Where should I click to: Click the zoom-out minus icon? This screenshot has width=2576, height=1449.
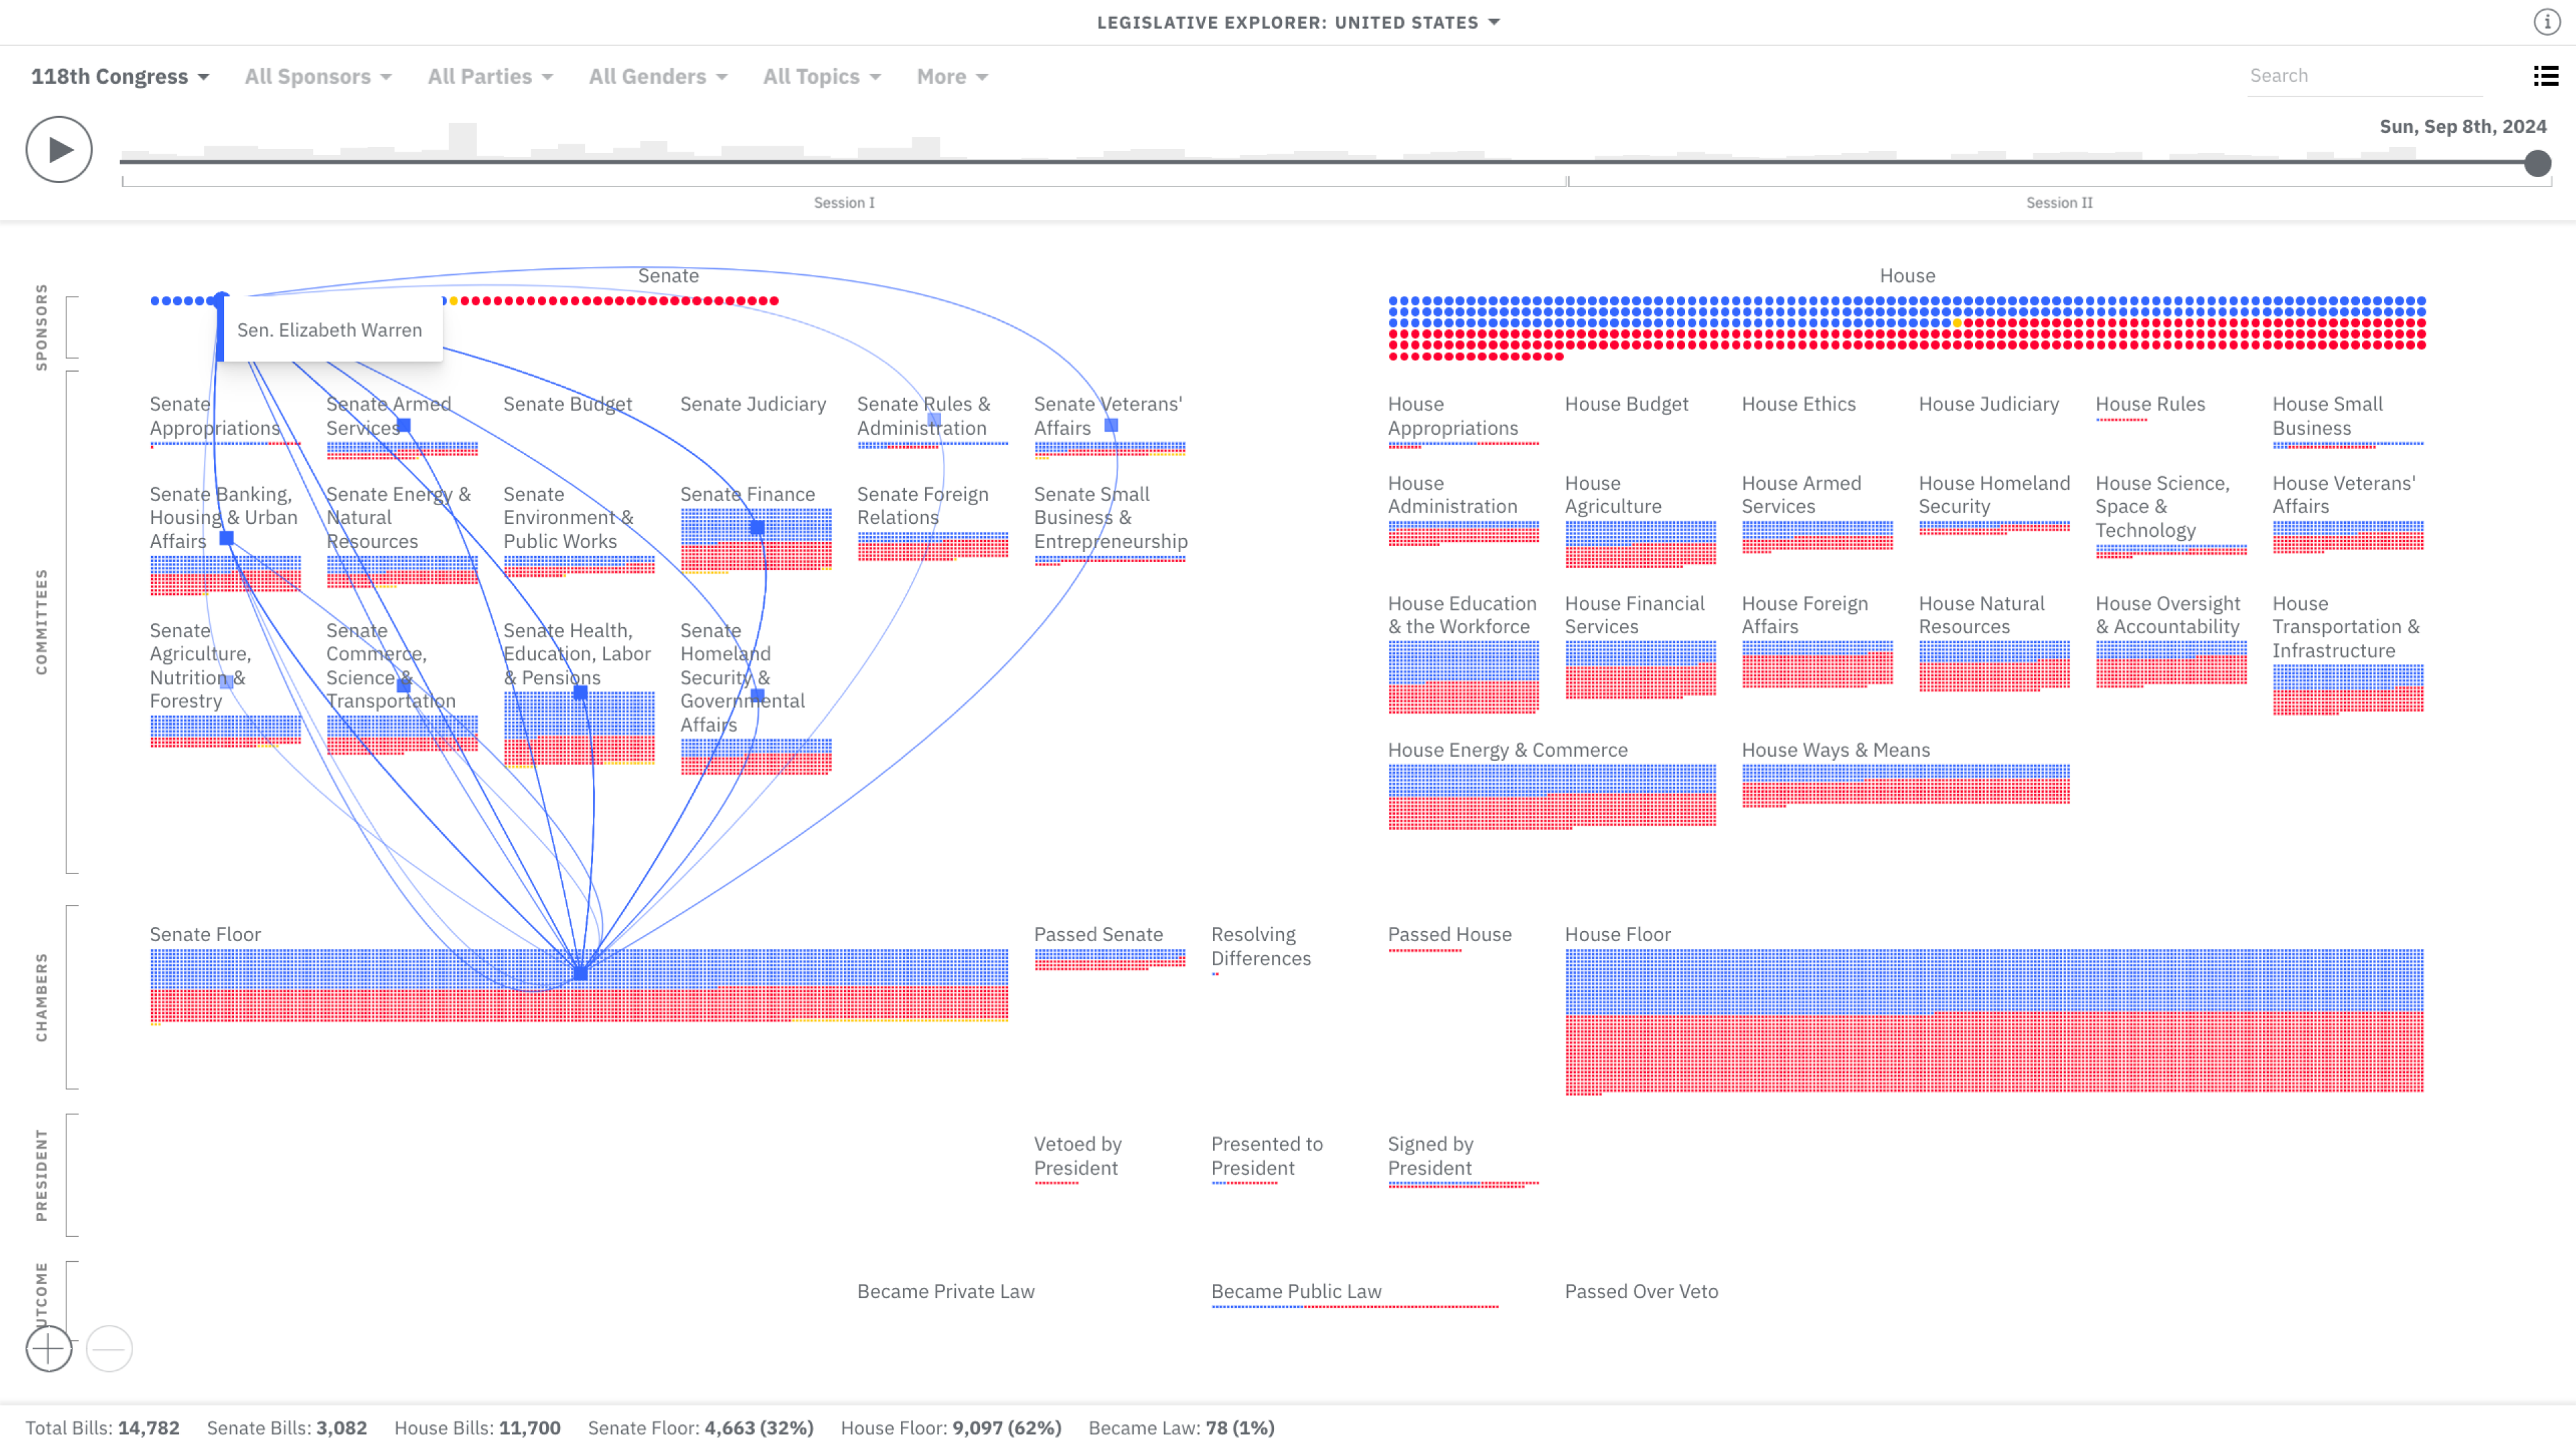[x=110, y=1348]
